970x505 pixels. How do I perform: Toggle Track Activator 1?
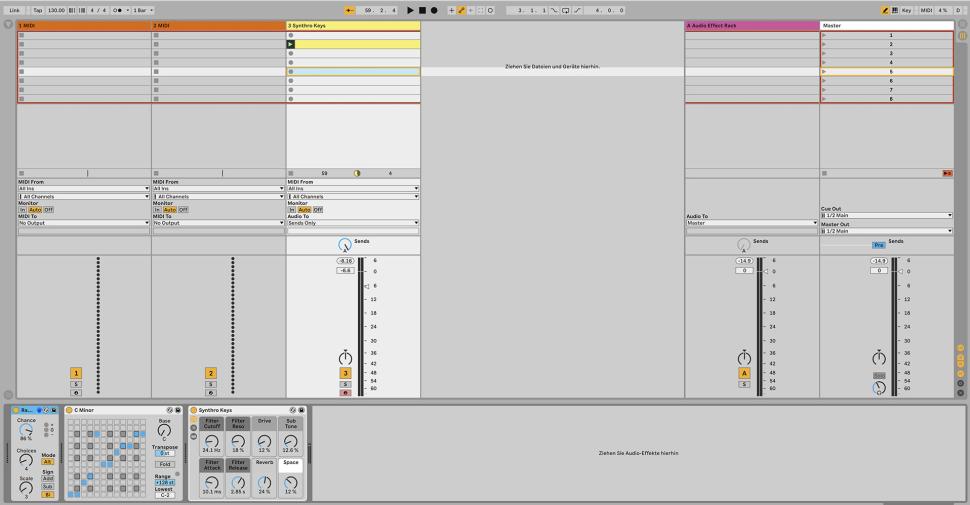coord(76,373)
